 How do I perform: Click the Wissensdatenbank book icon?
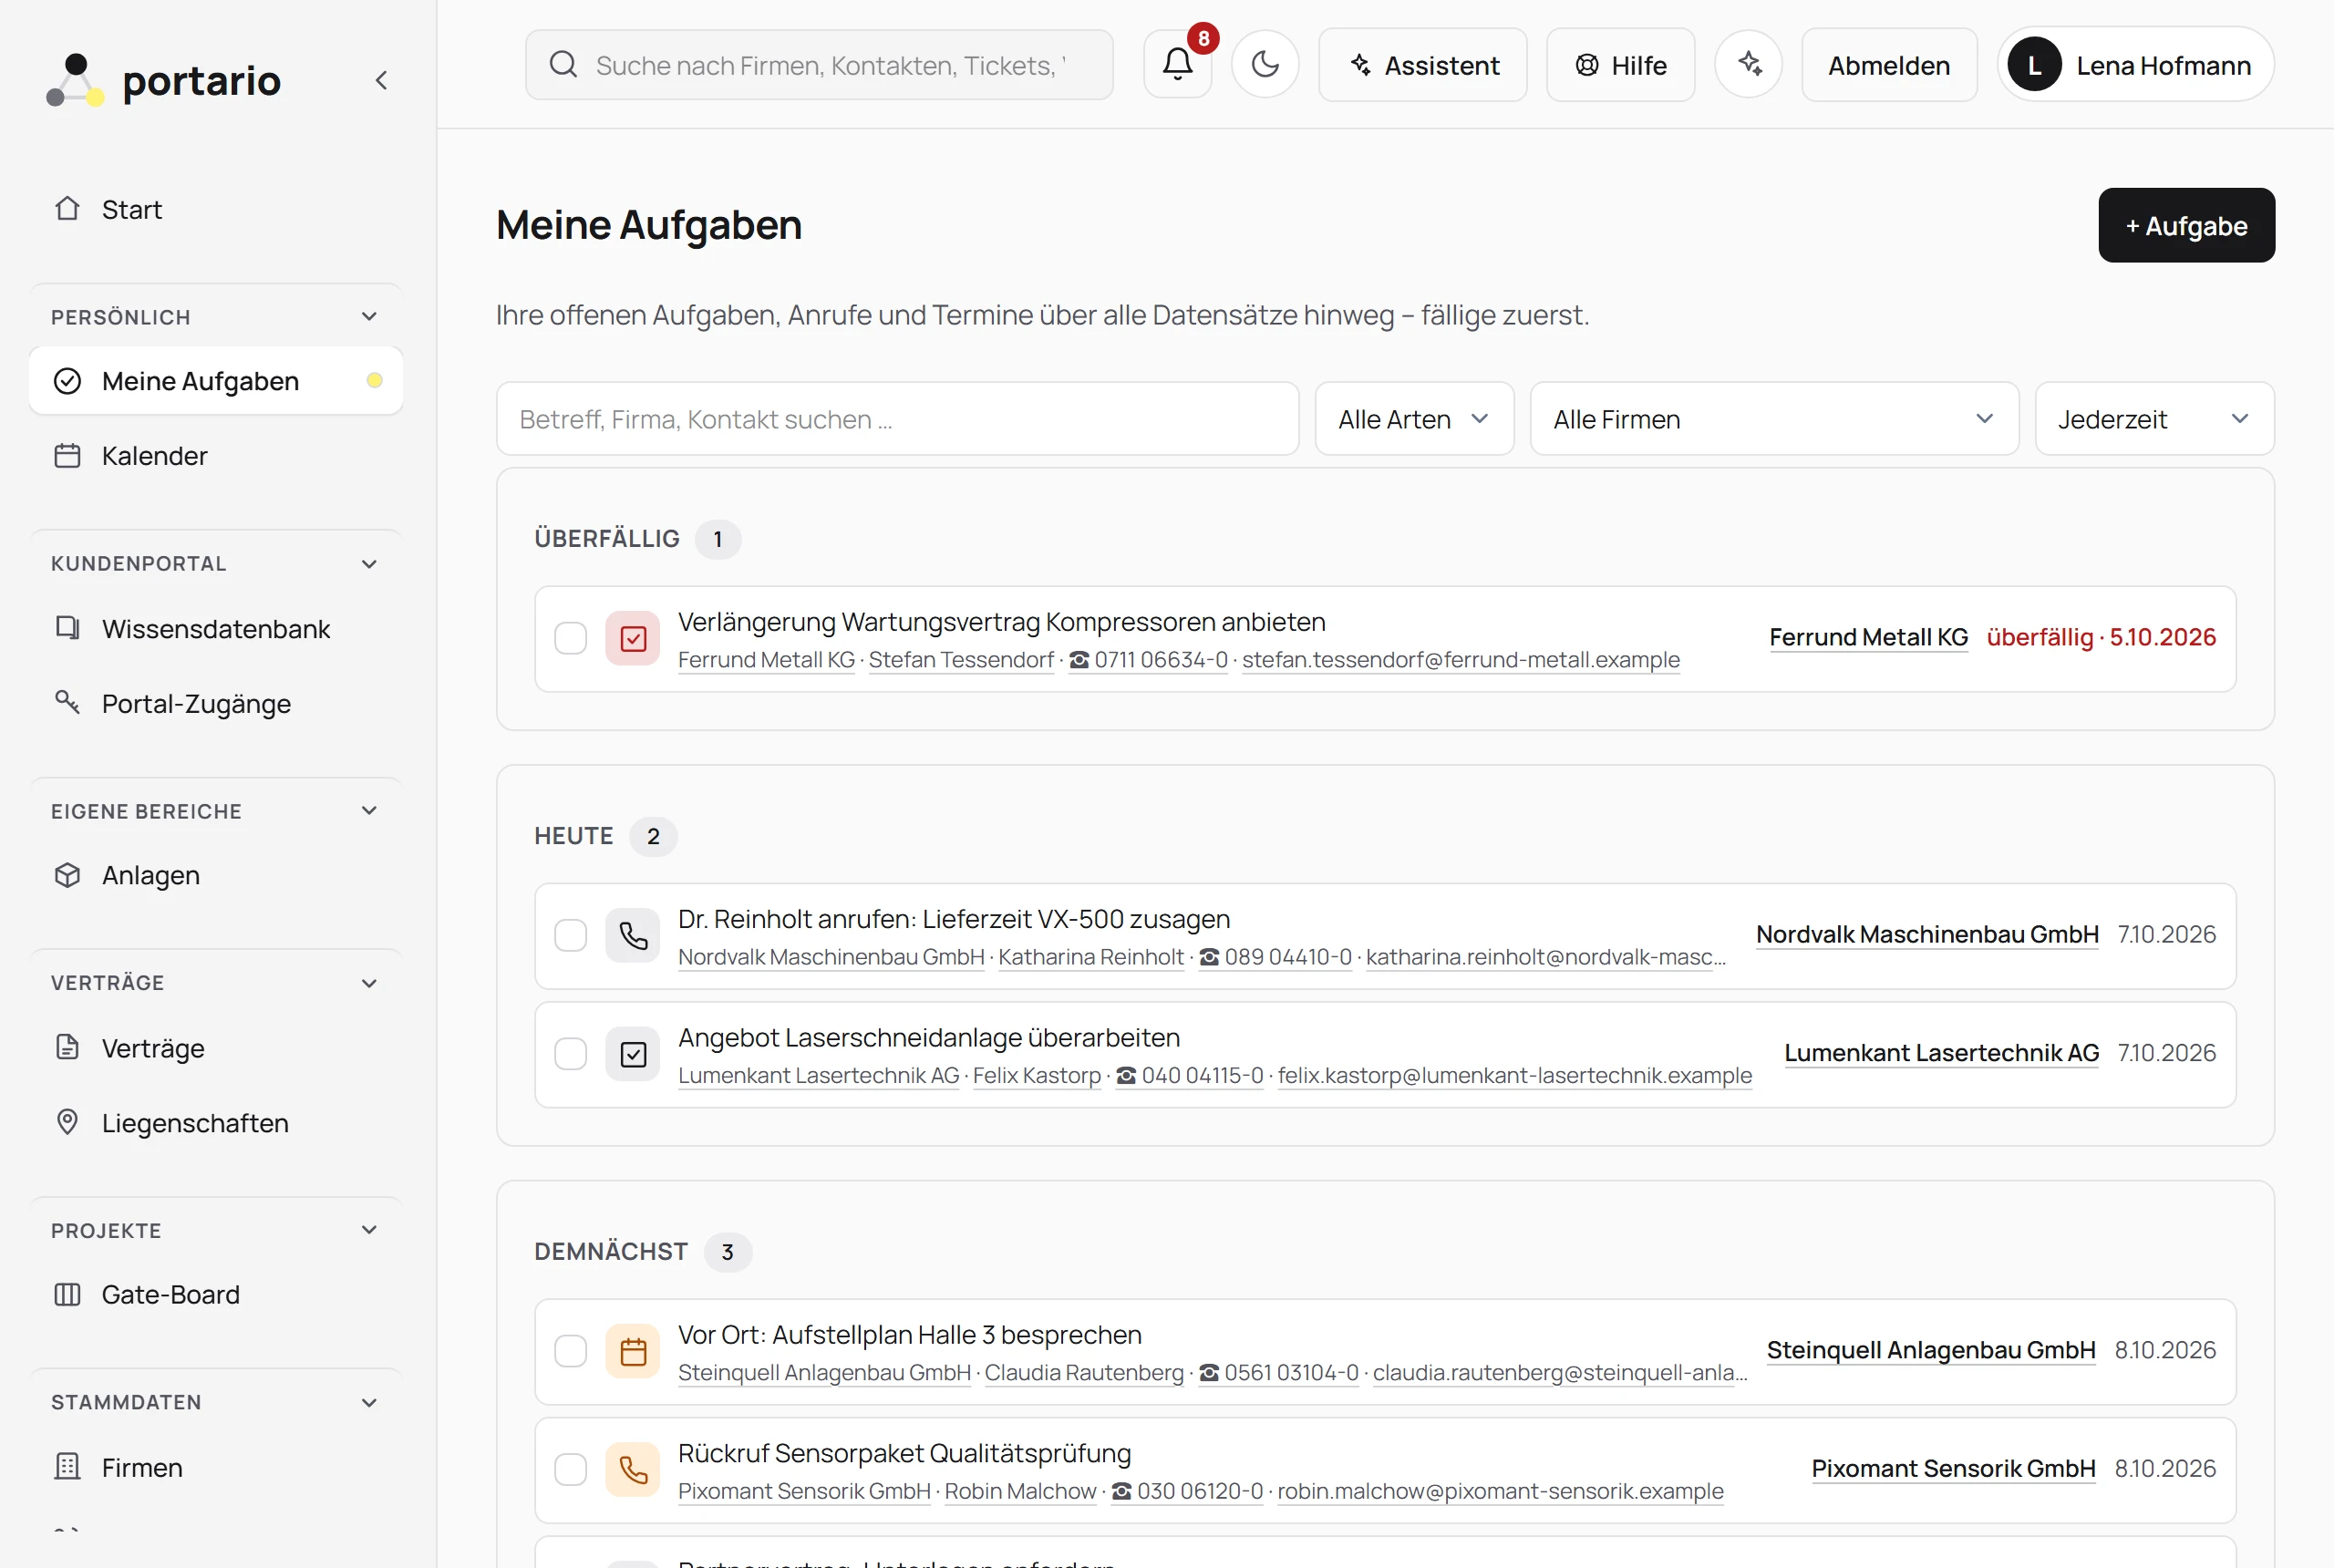tap(67, 628)
